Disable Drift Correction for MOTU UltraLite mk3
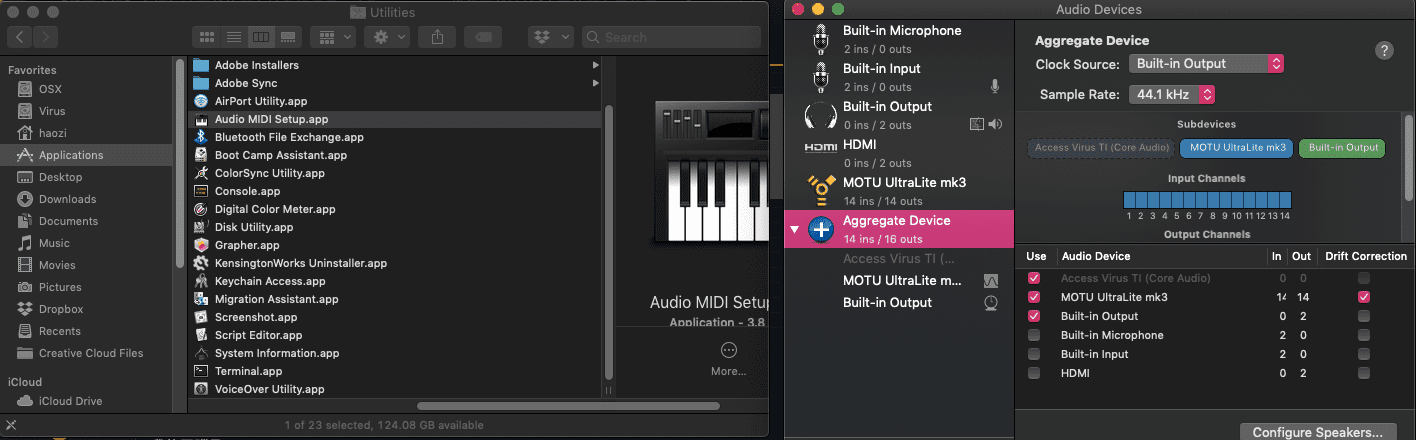The width and height of the screenshot is (1416, 440). pos(1364,297)
